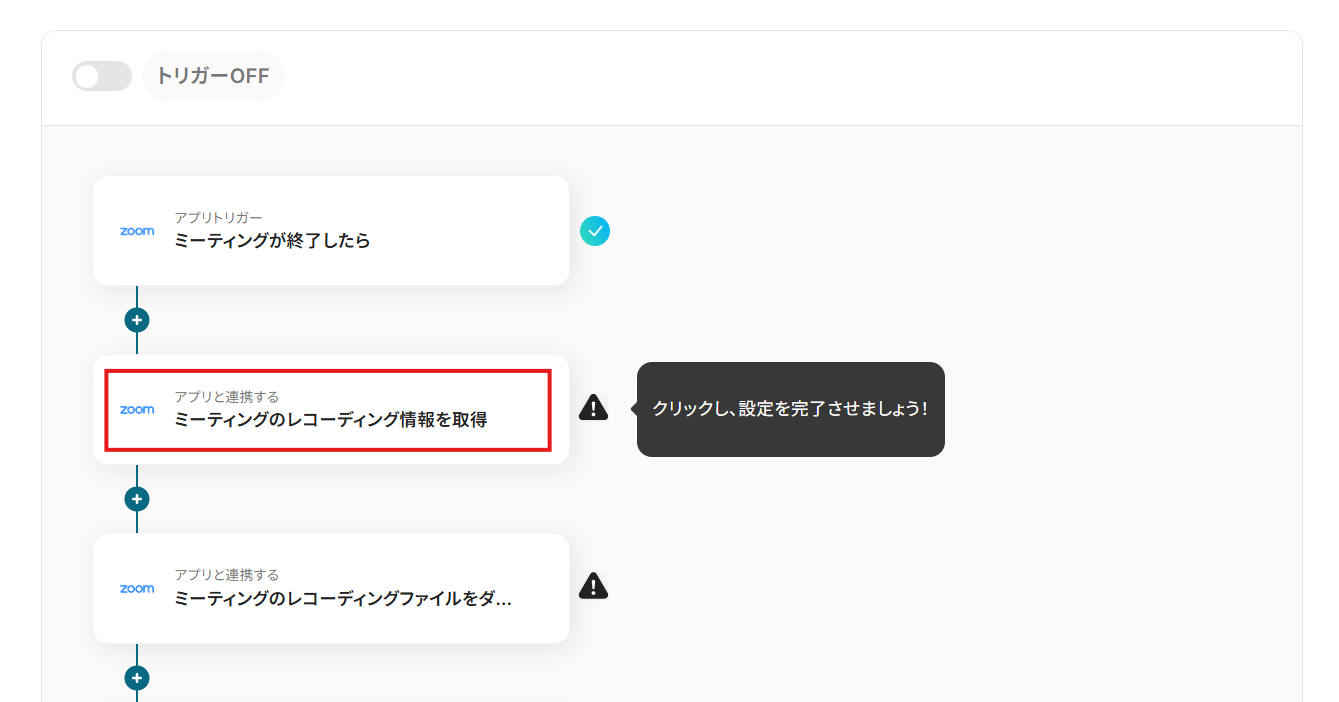Click アプリと連携する label above レコーディング情報を取得
This screenshot has height=702, width=1339.
point(226,396)
